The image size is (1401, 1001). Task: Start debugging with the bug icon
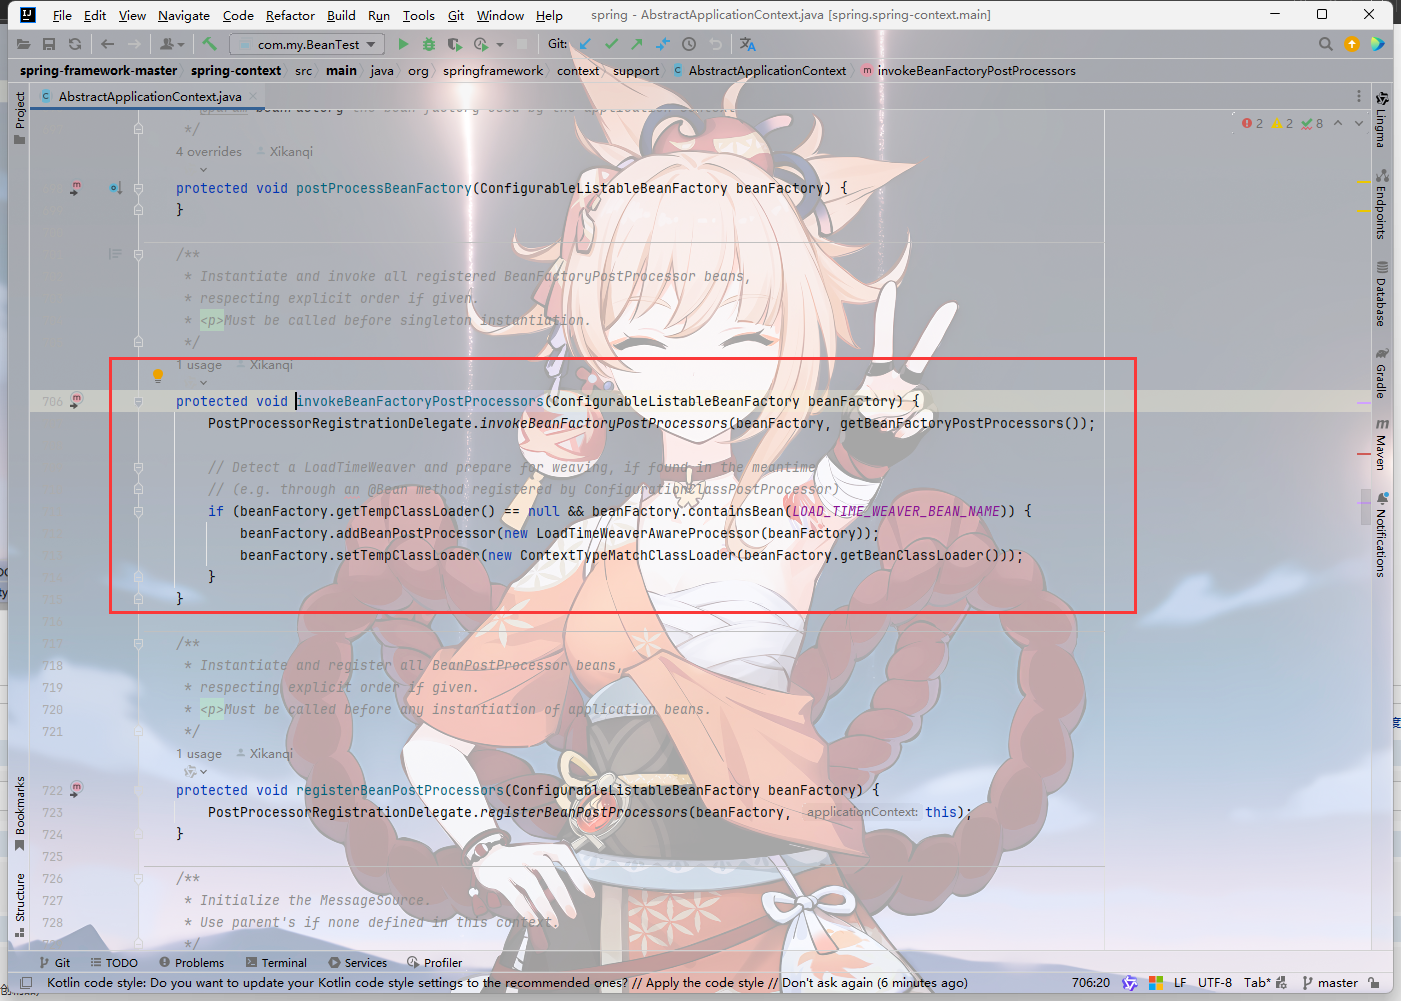(429, 44)
